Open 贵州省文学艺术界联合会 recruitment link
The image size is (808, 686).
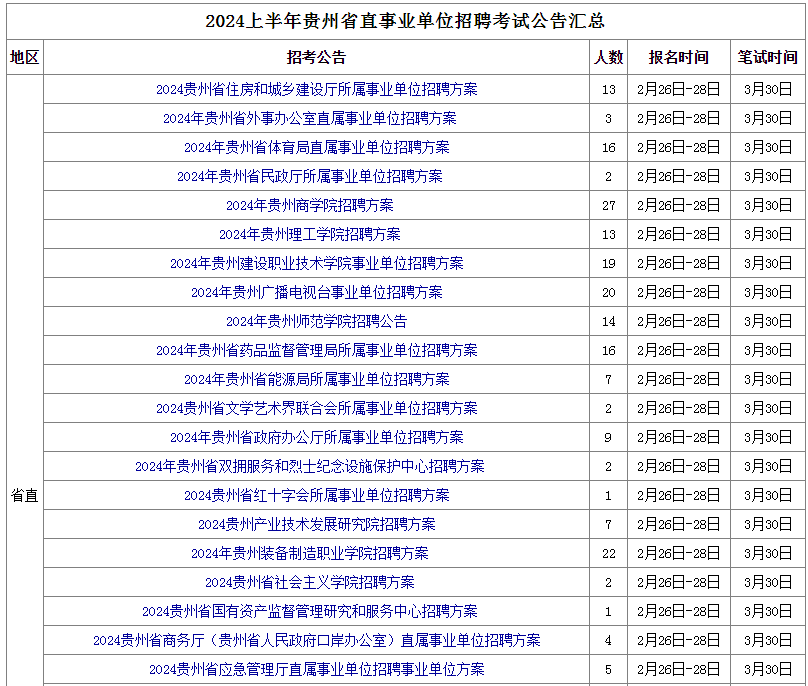click(316, 408)
